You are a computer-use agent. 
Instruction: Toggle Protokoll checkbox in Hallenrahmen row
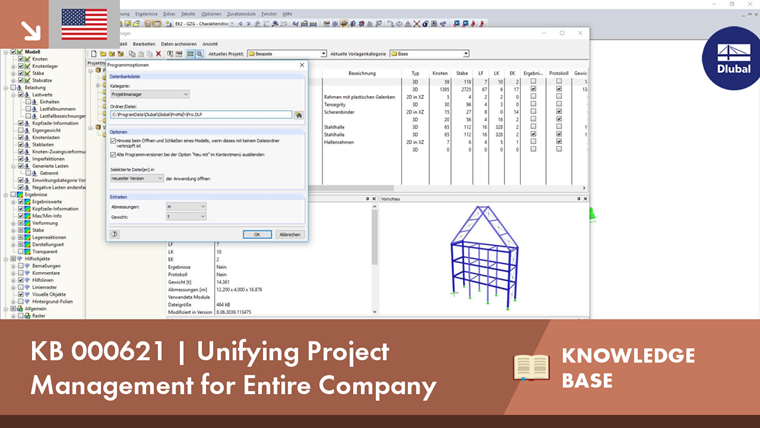point(559,142)
